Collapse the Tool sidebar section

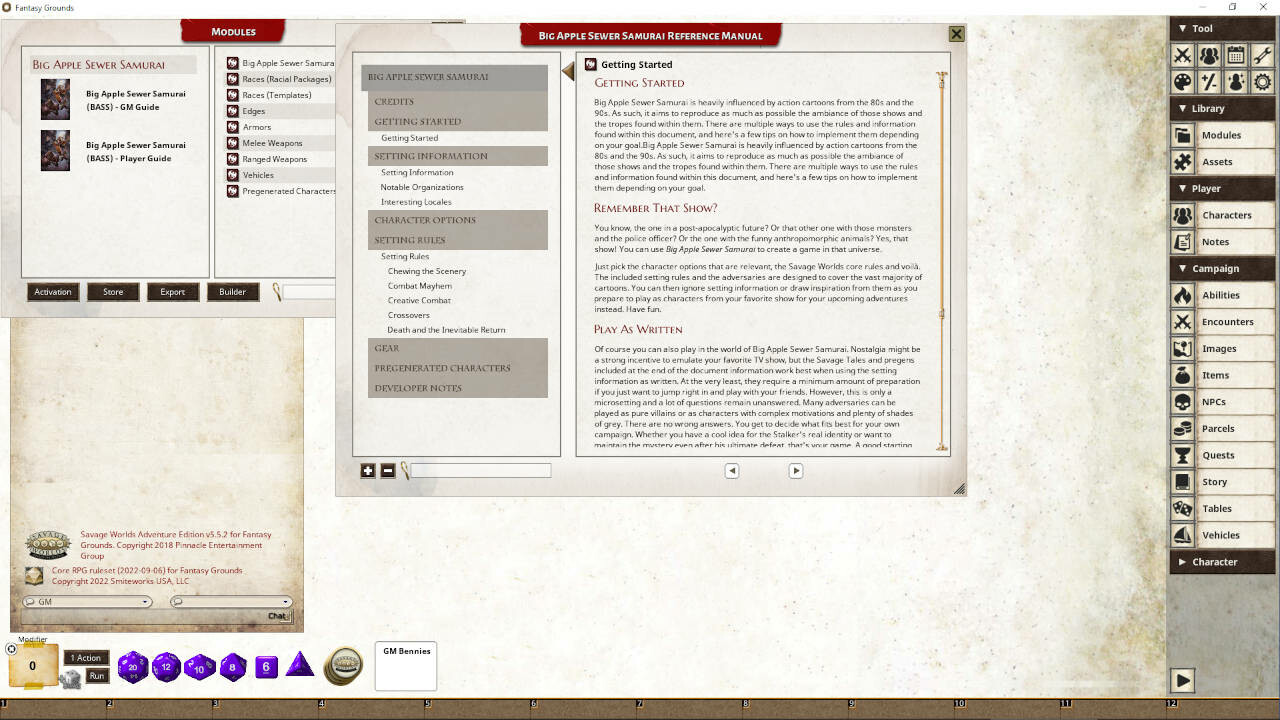[1196, 28]
